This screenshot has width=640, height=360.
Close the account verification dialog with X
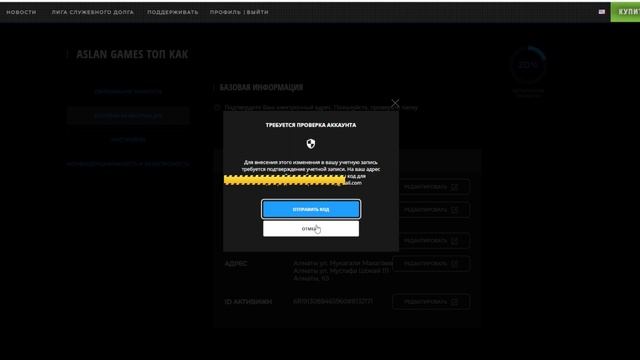[x=395, y=103]
